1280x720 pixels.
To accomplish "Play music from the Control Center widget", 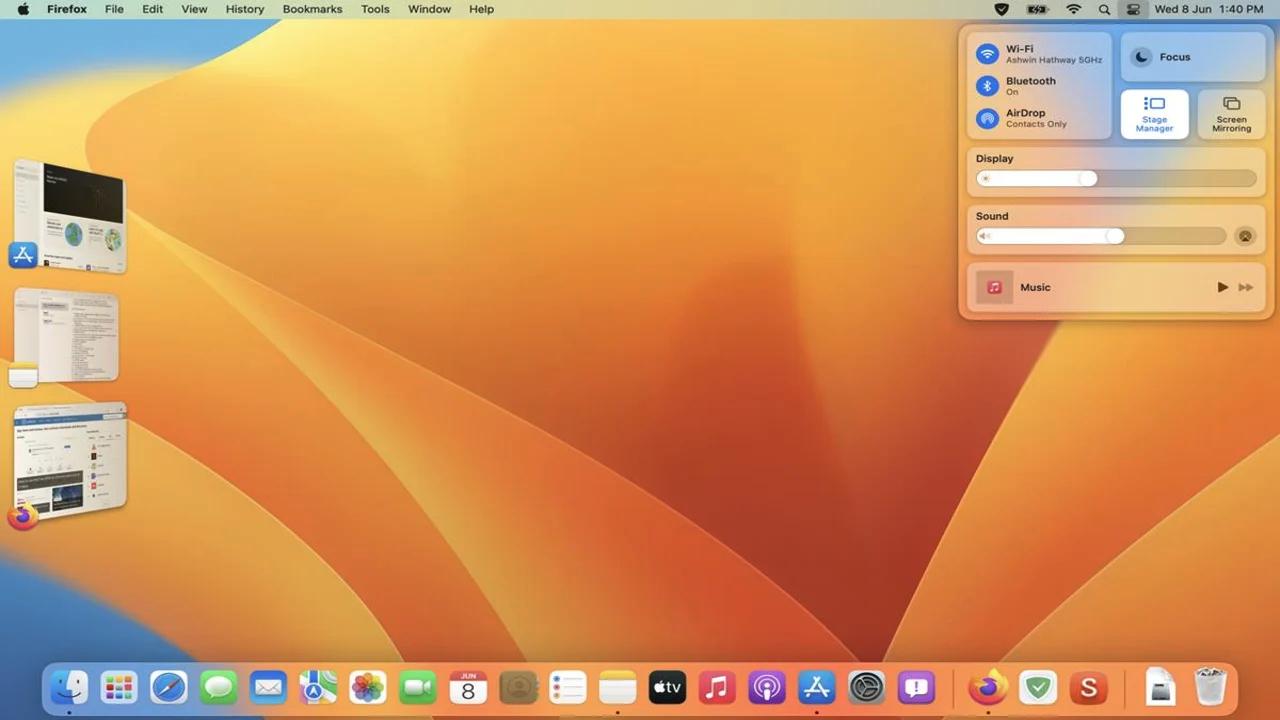I will pyautogui.click(x=1222, y=287).
